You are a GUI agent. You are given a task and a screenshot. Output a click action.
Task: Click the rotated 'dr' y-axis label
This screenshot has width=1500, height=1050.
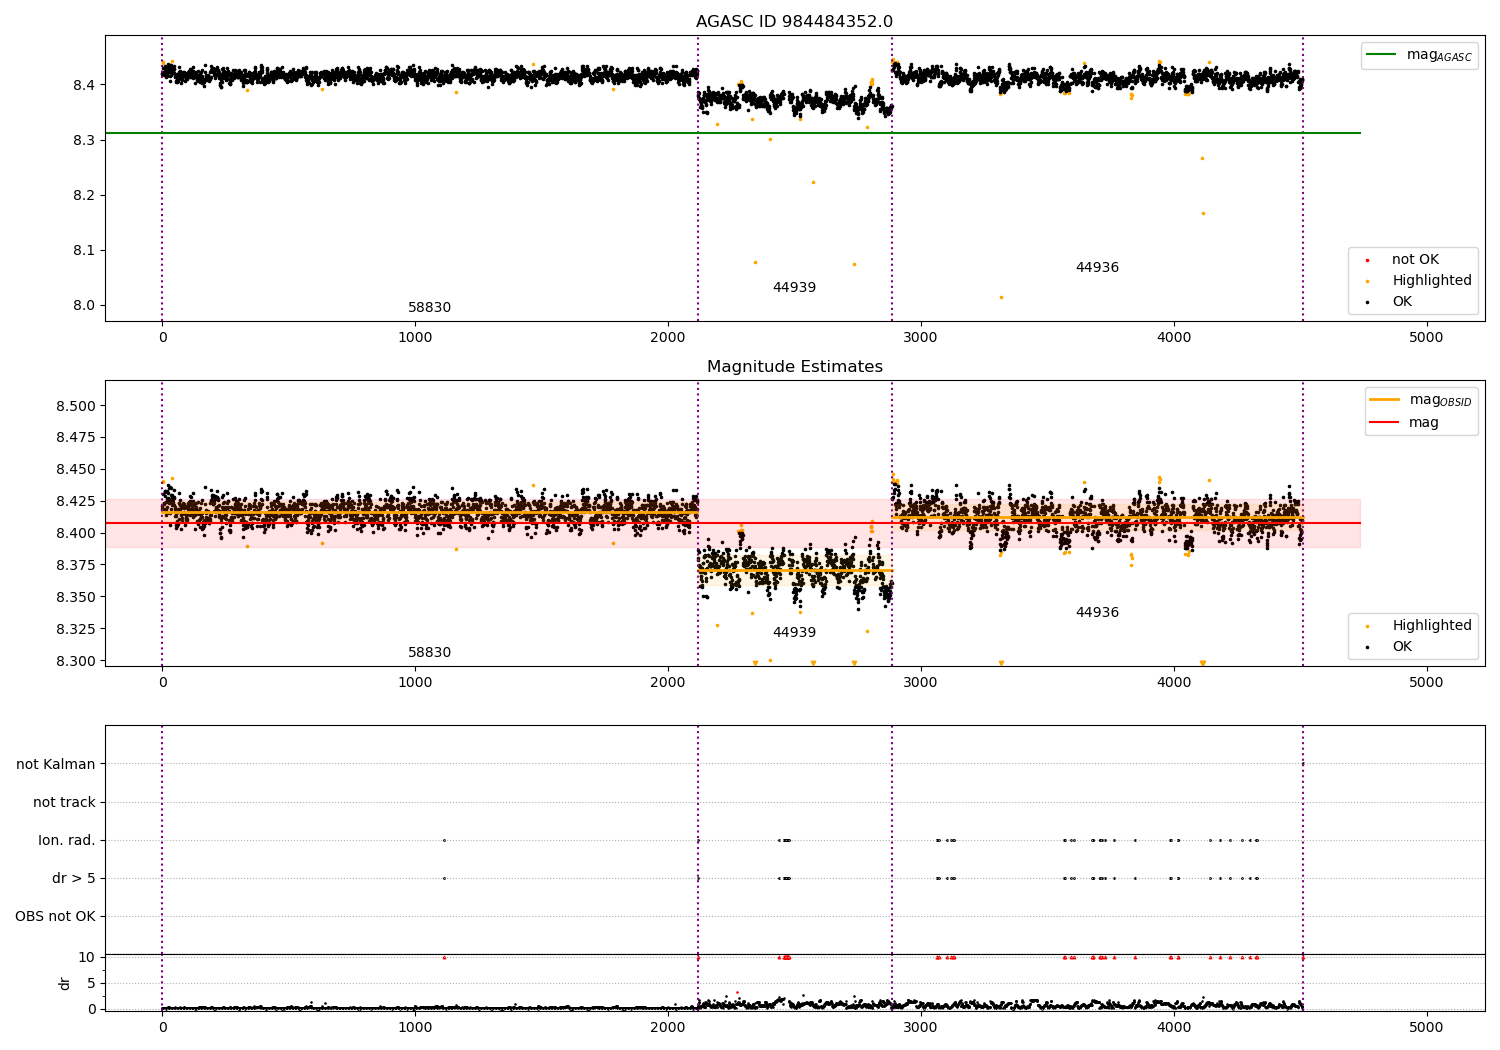tap(65, 983)
